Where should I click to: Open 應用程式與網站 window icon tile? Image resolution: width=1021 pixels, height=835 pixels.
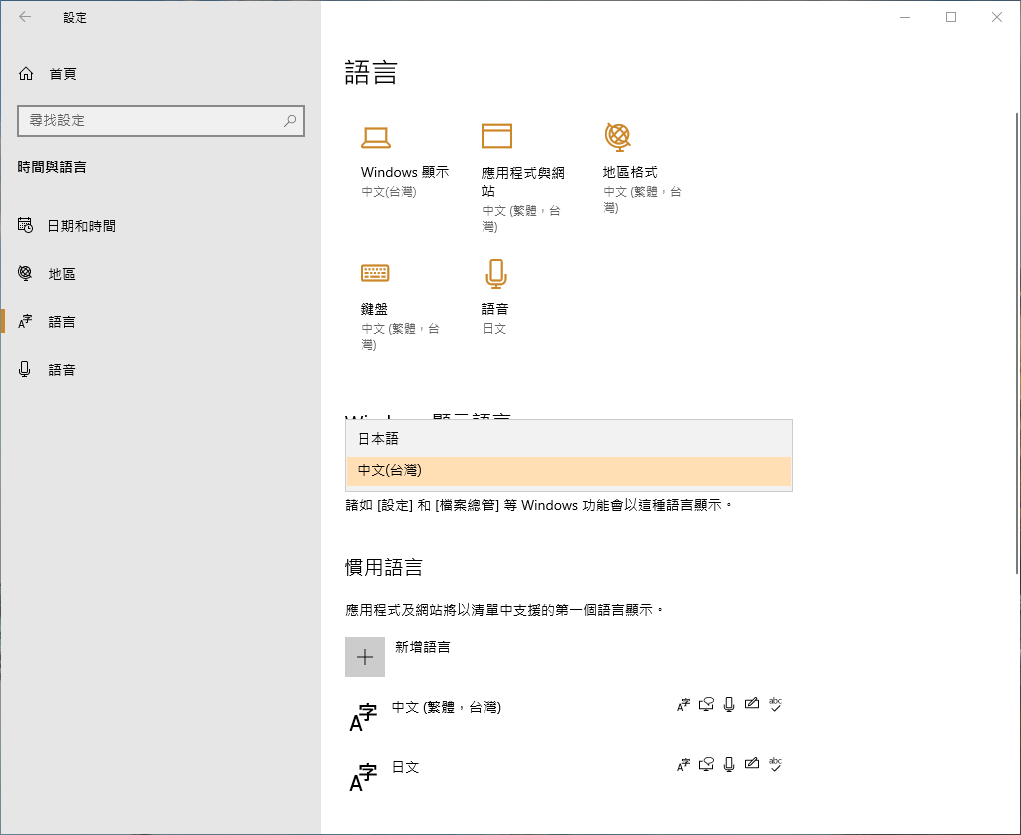pyautogui.click(x=496, y=136)
